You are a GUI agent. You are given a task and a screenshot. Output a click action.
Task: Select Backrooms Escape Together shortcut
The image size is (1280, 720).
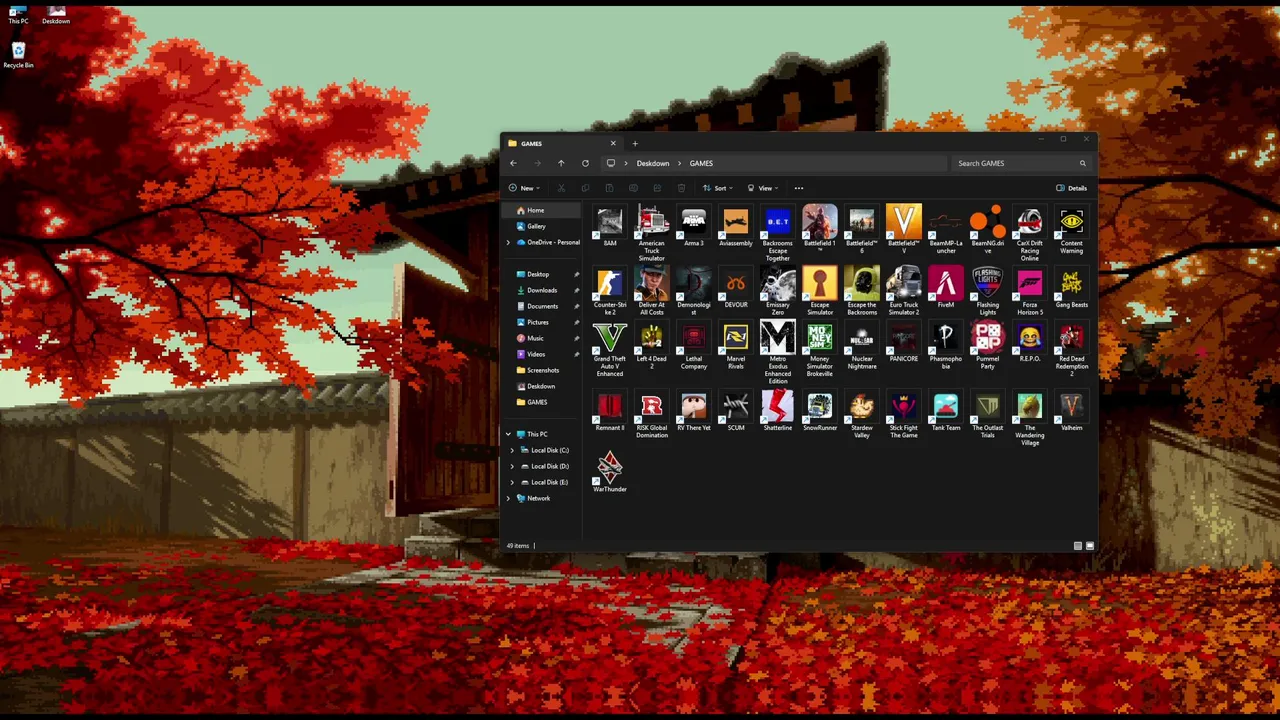pos(778,233)
